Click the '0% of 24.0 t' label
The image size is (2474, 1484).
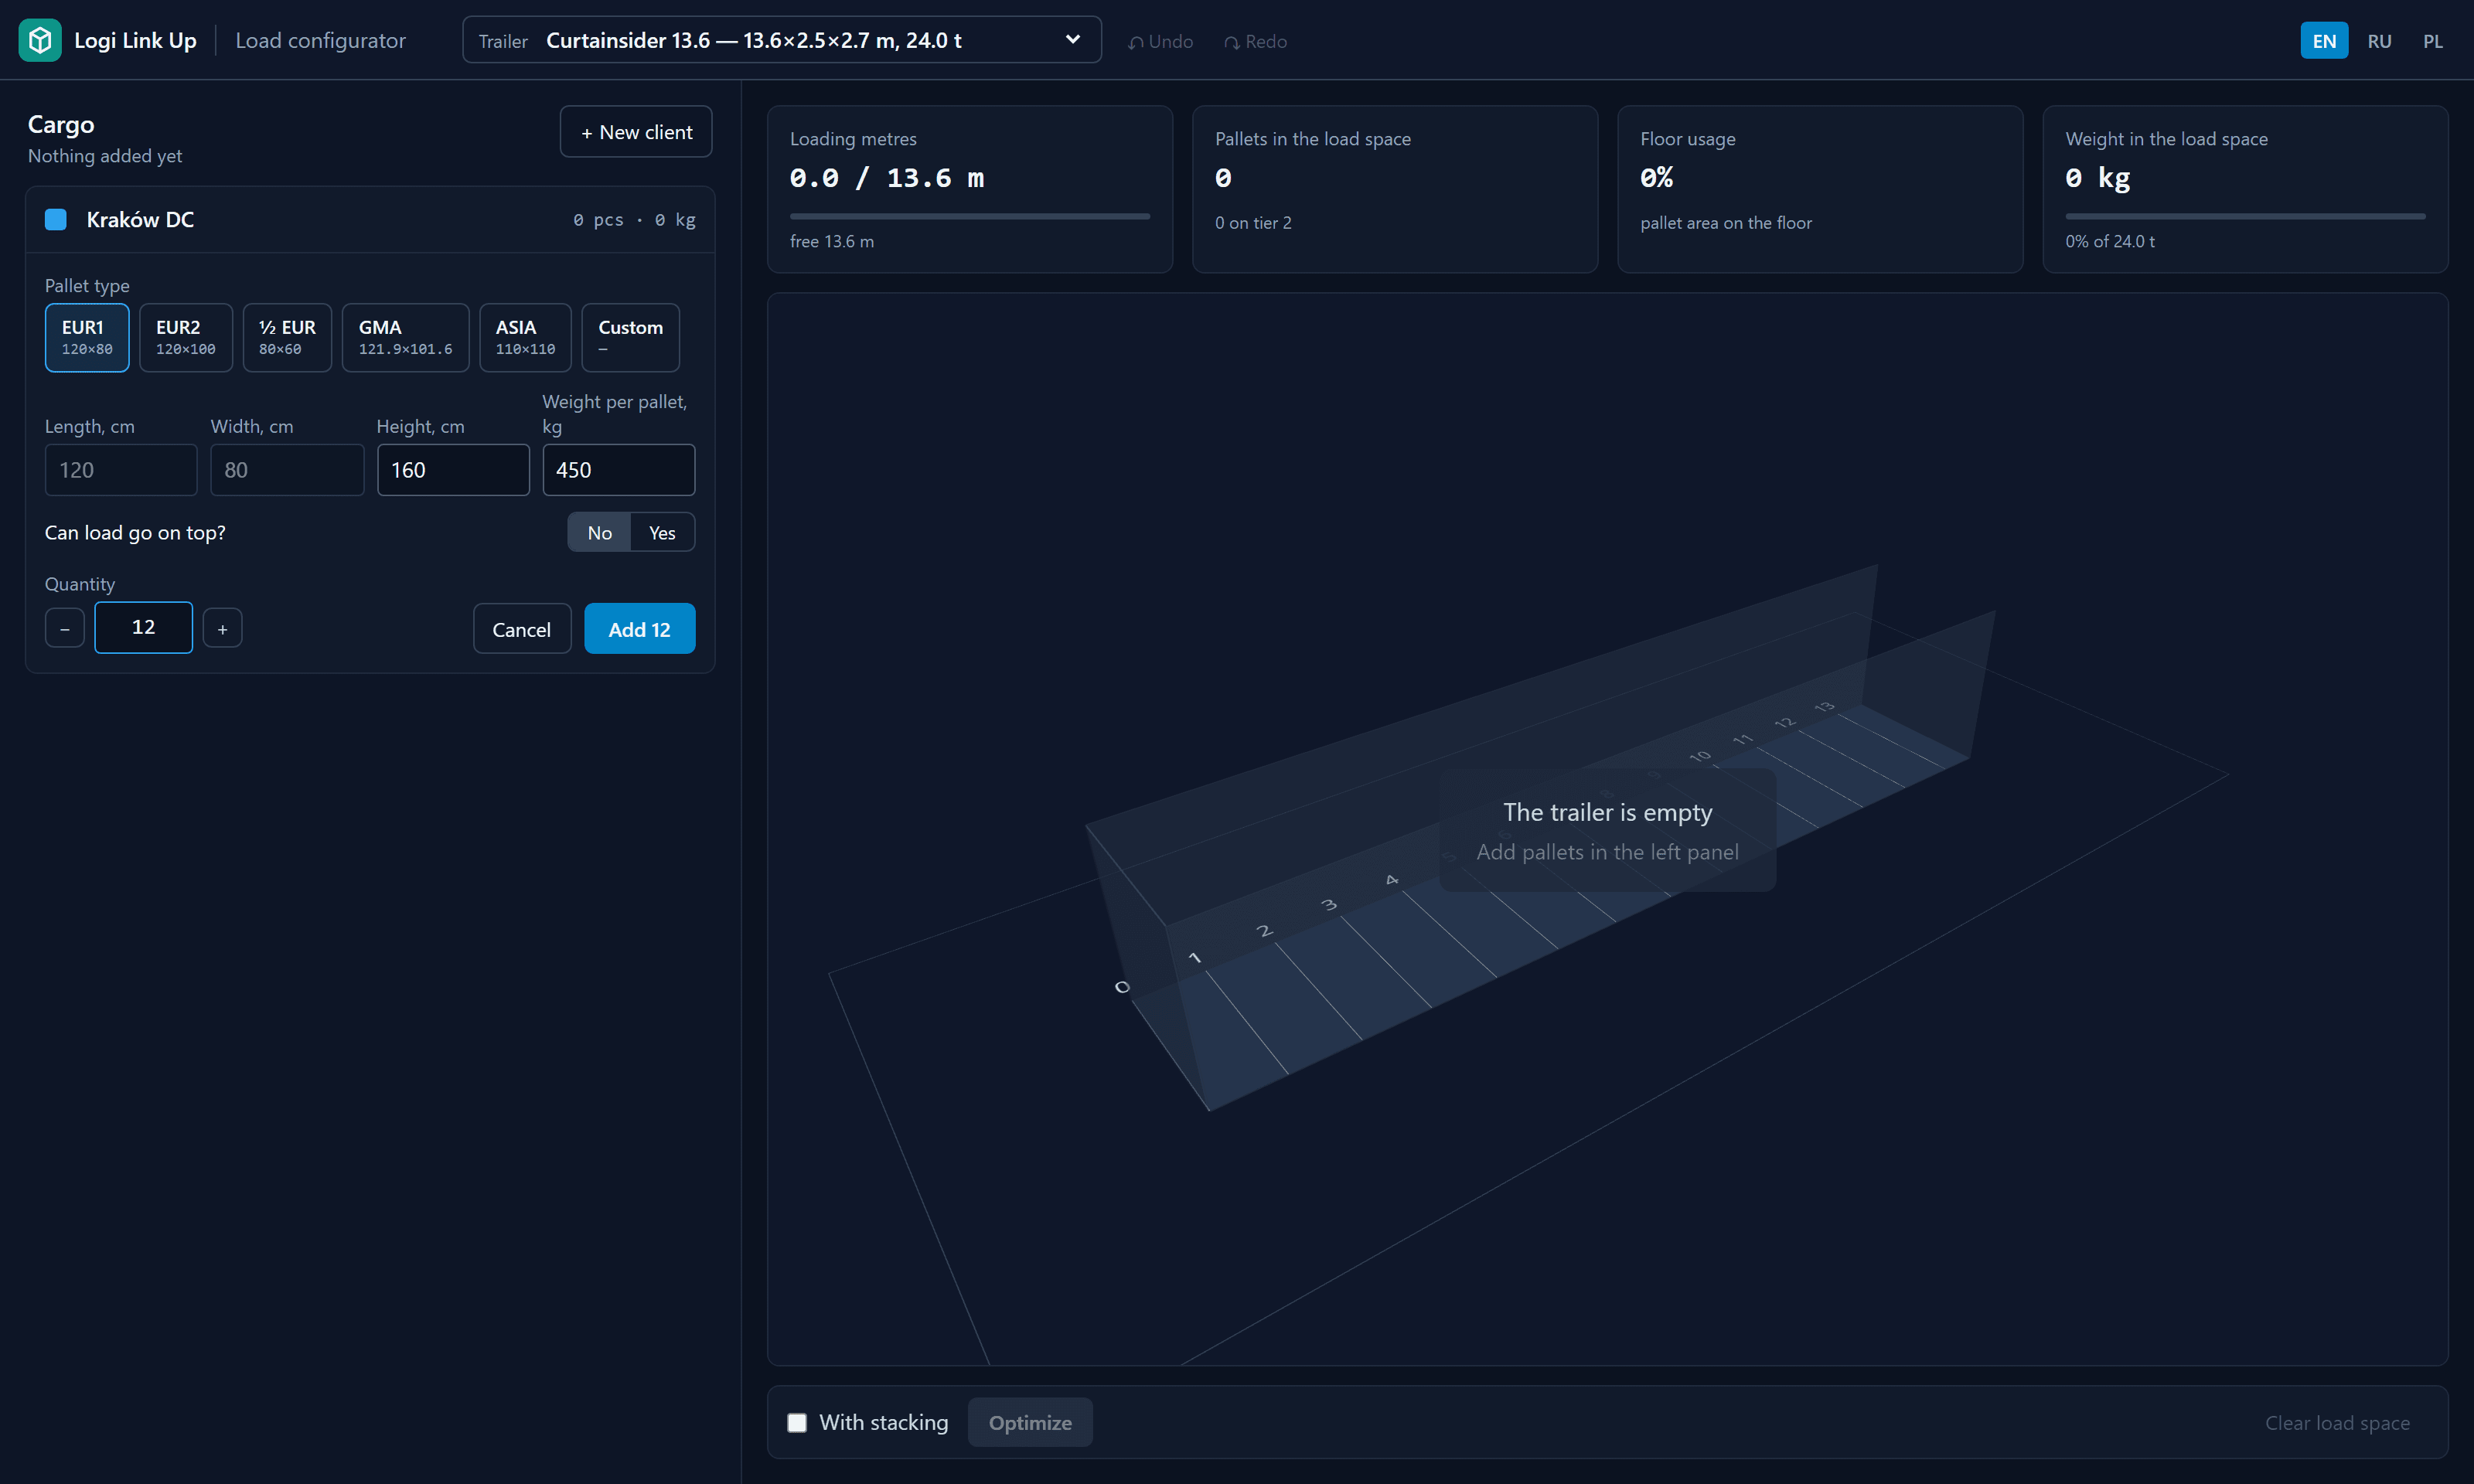pyautogui.click(x=2110, y=241)
